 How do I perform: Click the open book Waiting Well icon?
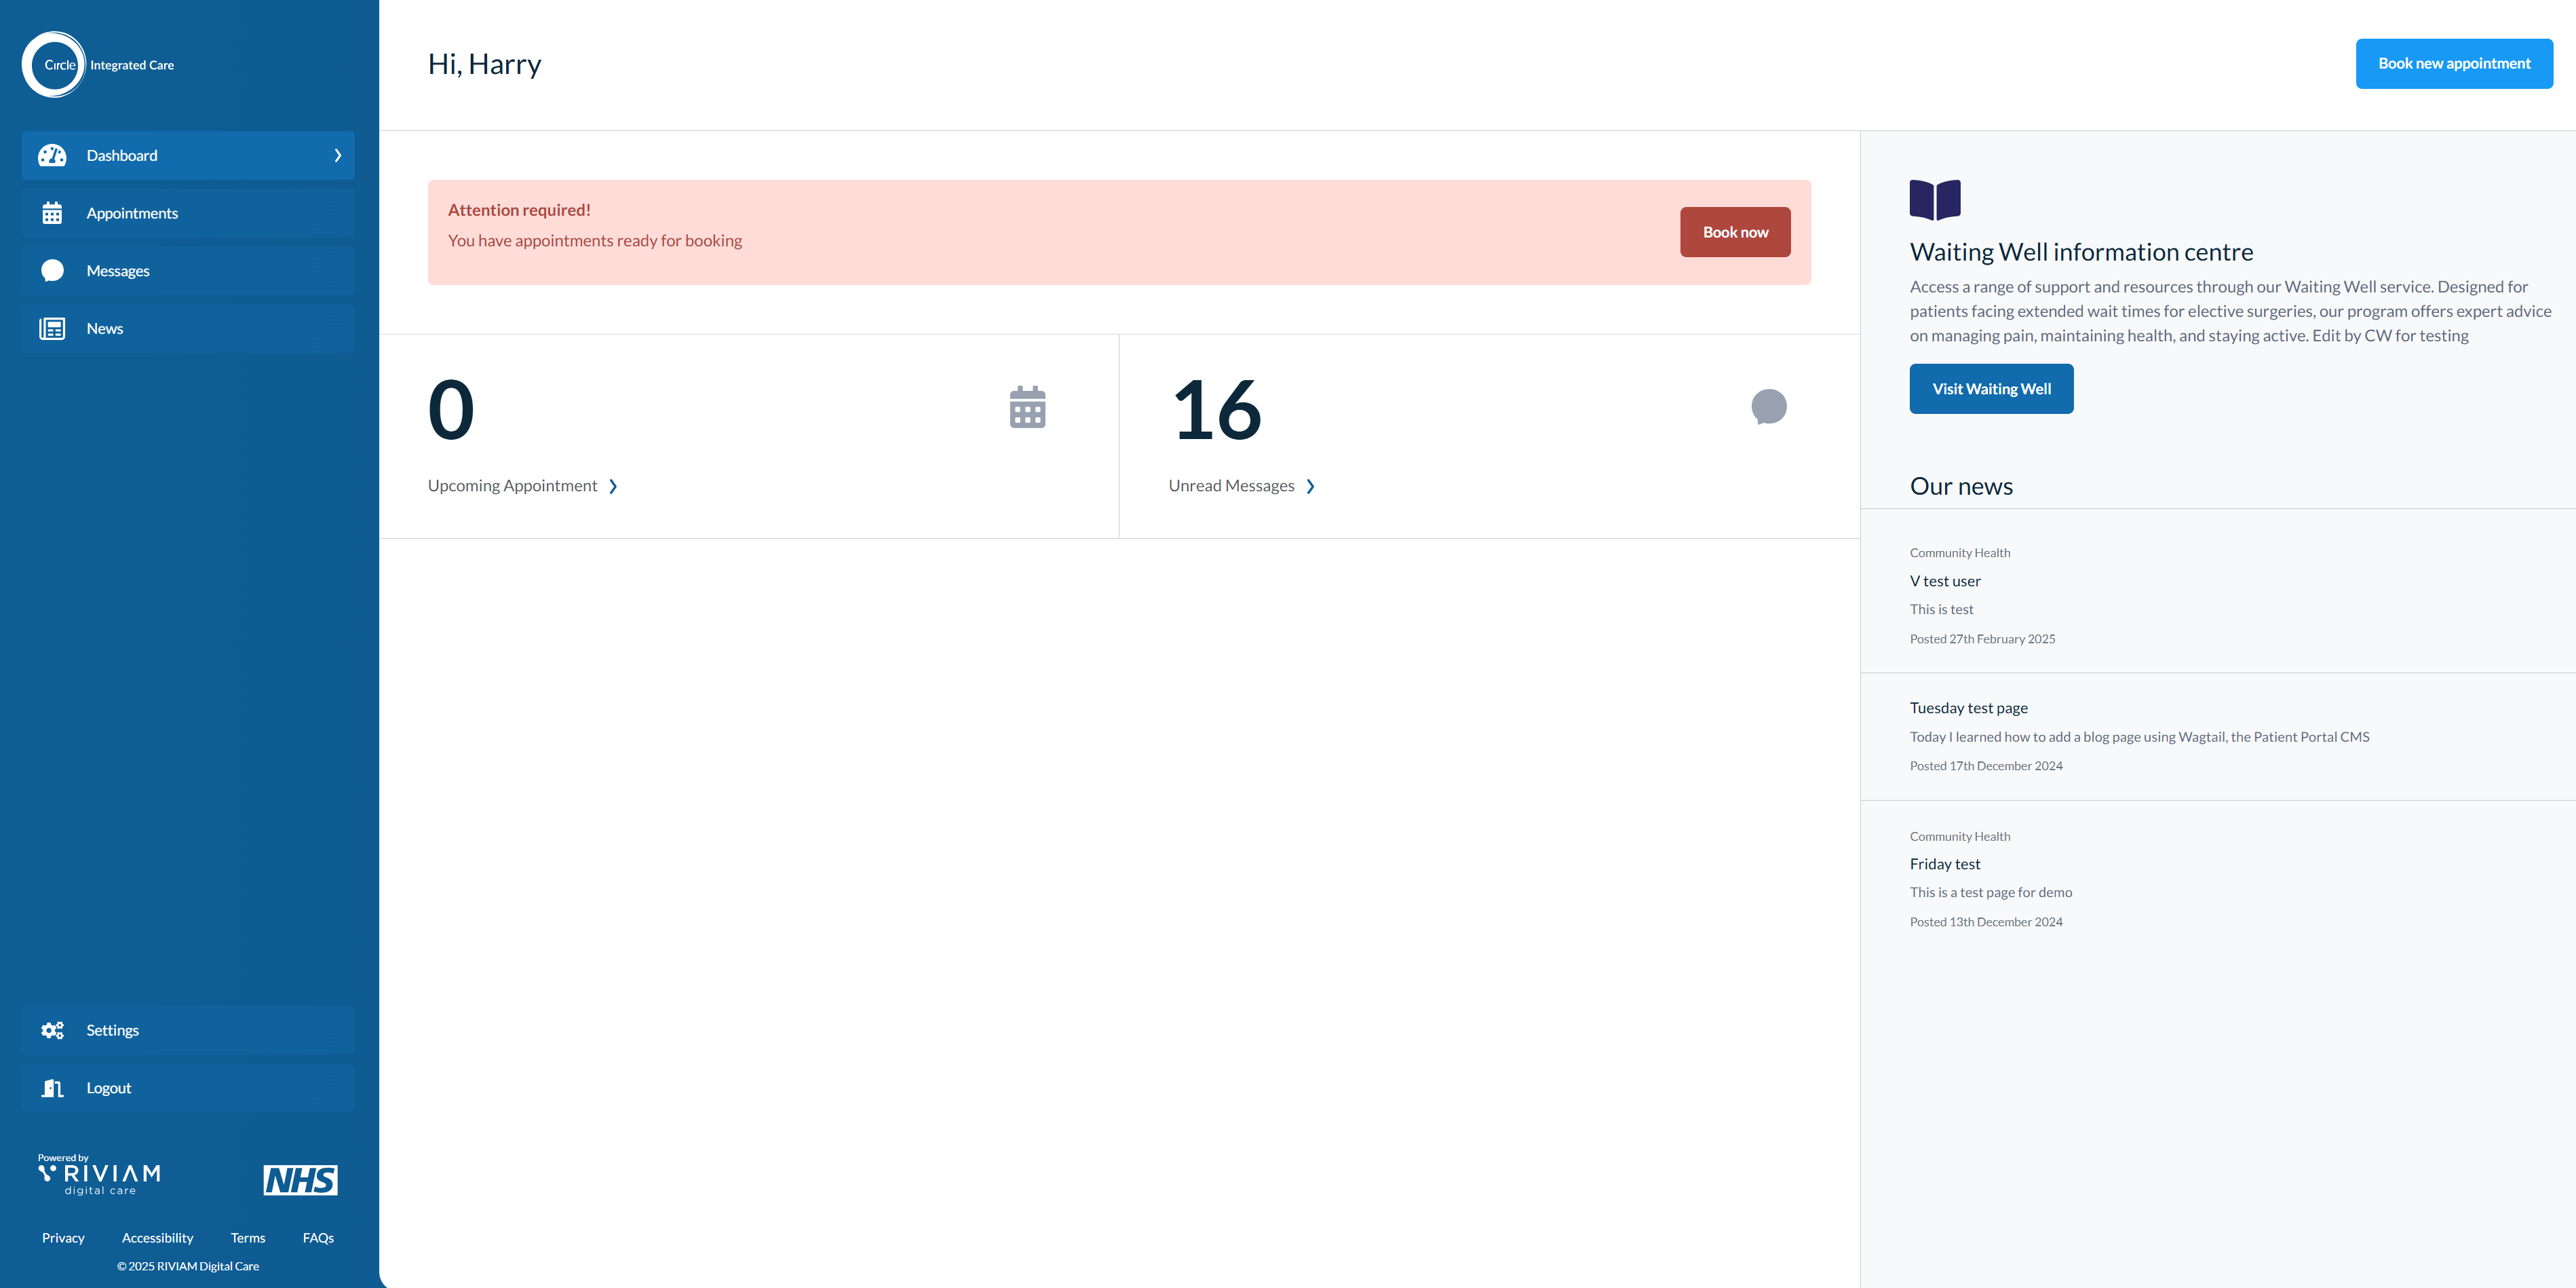point(1934,199)
